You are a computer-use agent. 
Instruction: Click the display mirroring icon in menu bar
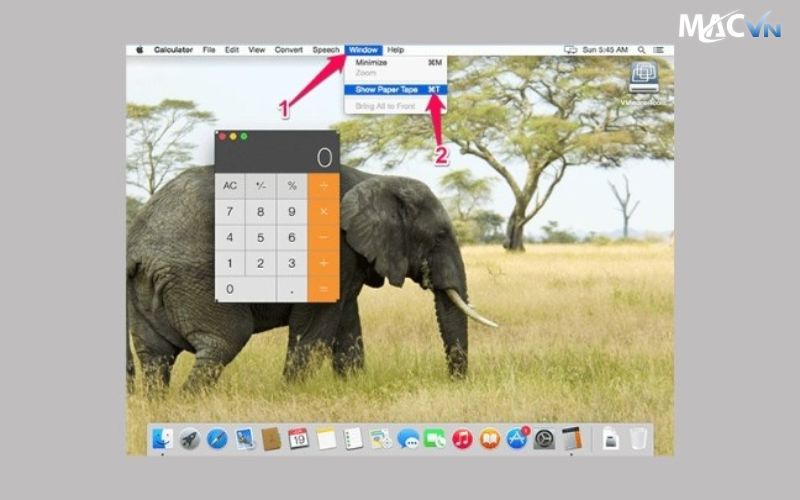(570, 49)
